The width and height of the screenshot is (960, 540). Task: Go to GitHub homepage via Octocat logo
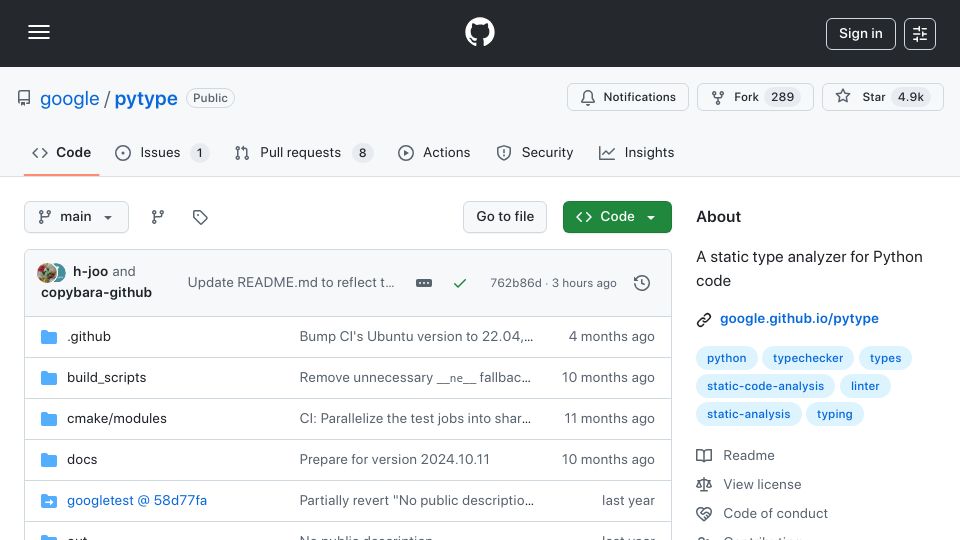479,32
